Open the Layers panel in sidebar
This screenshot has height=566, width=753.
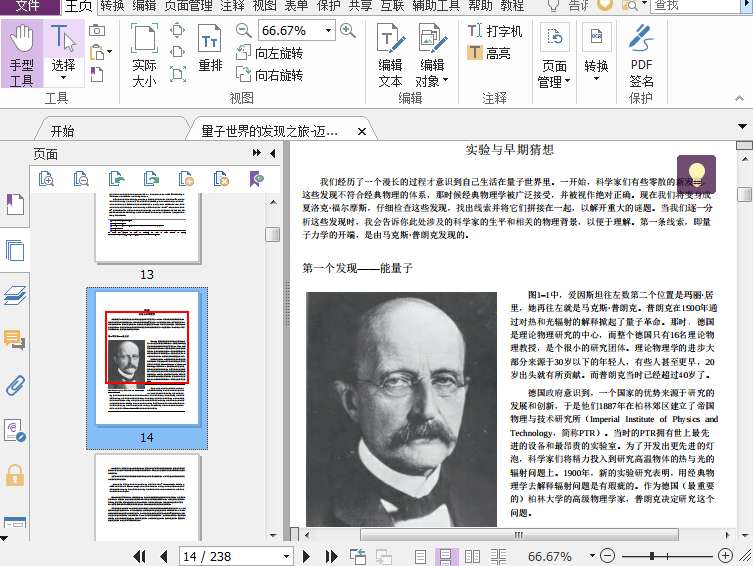click(15, 295)
